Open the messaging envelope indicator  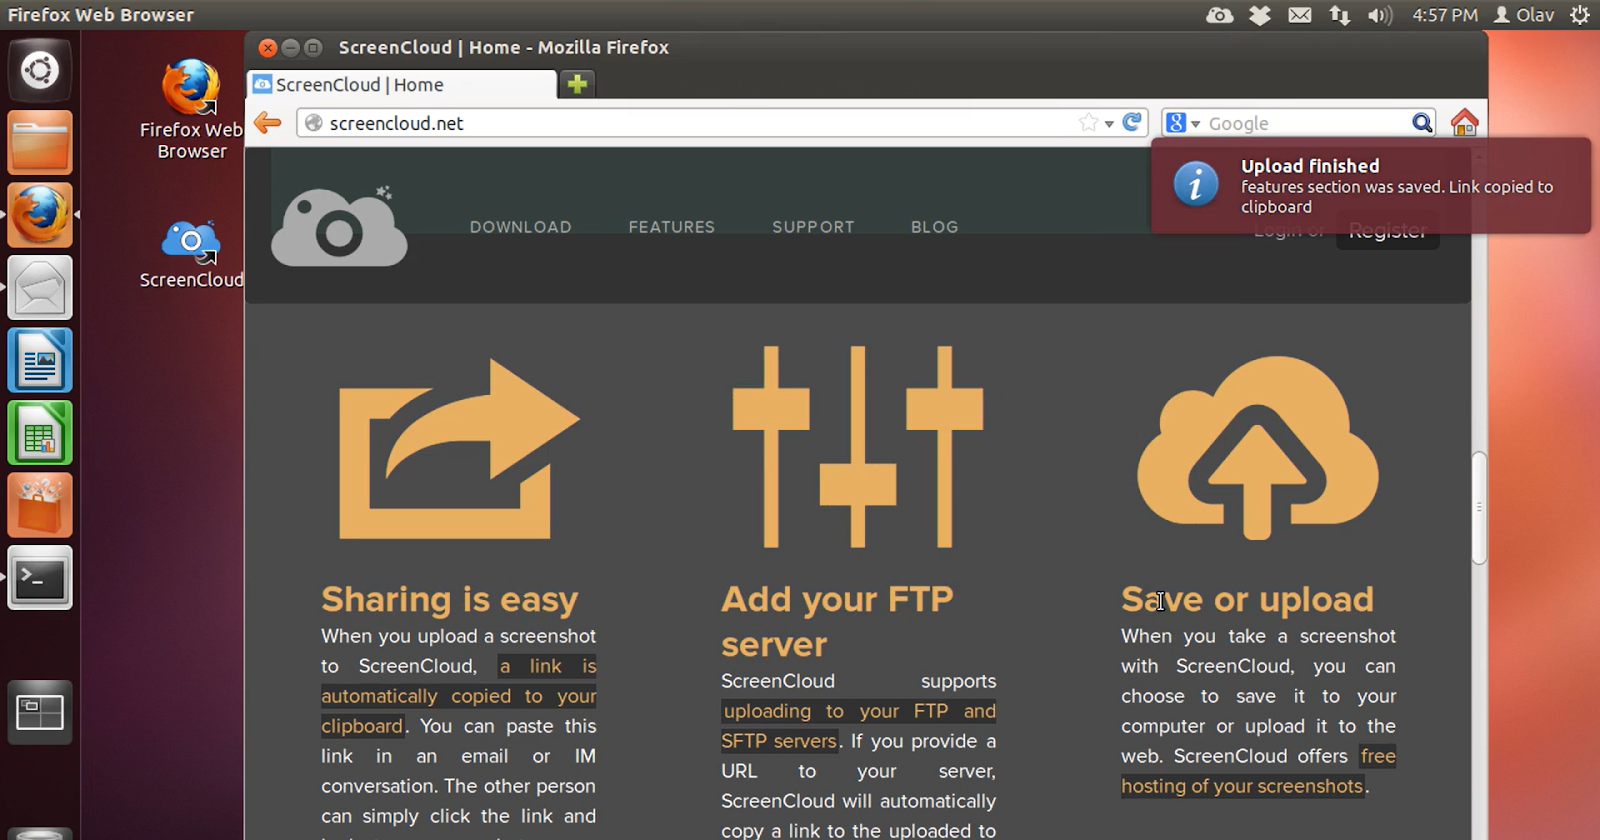(x=1300, y=15)
